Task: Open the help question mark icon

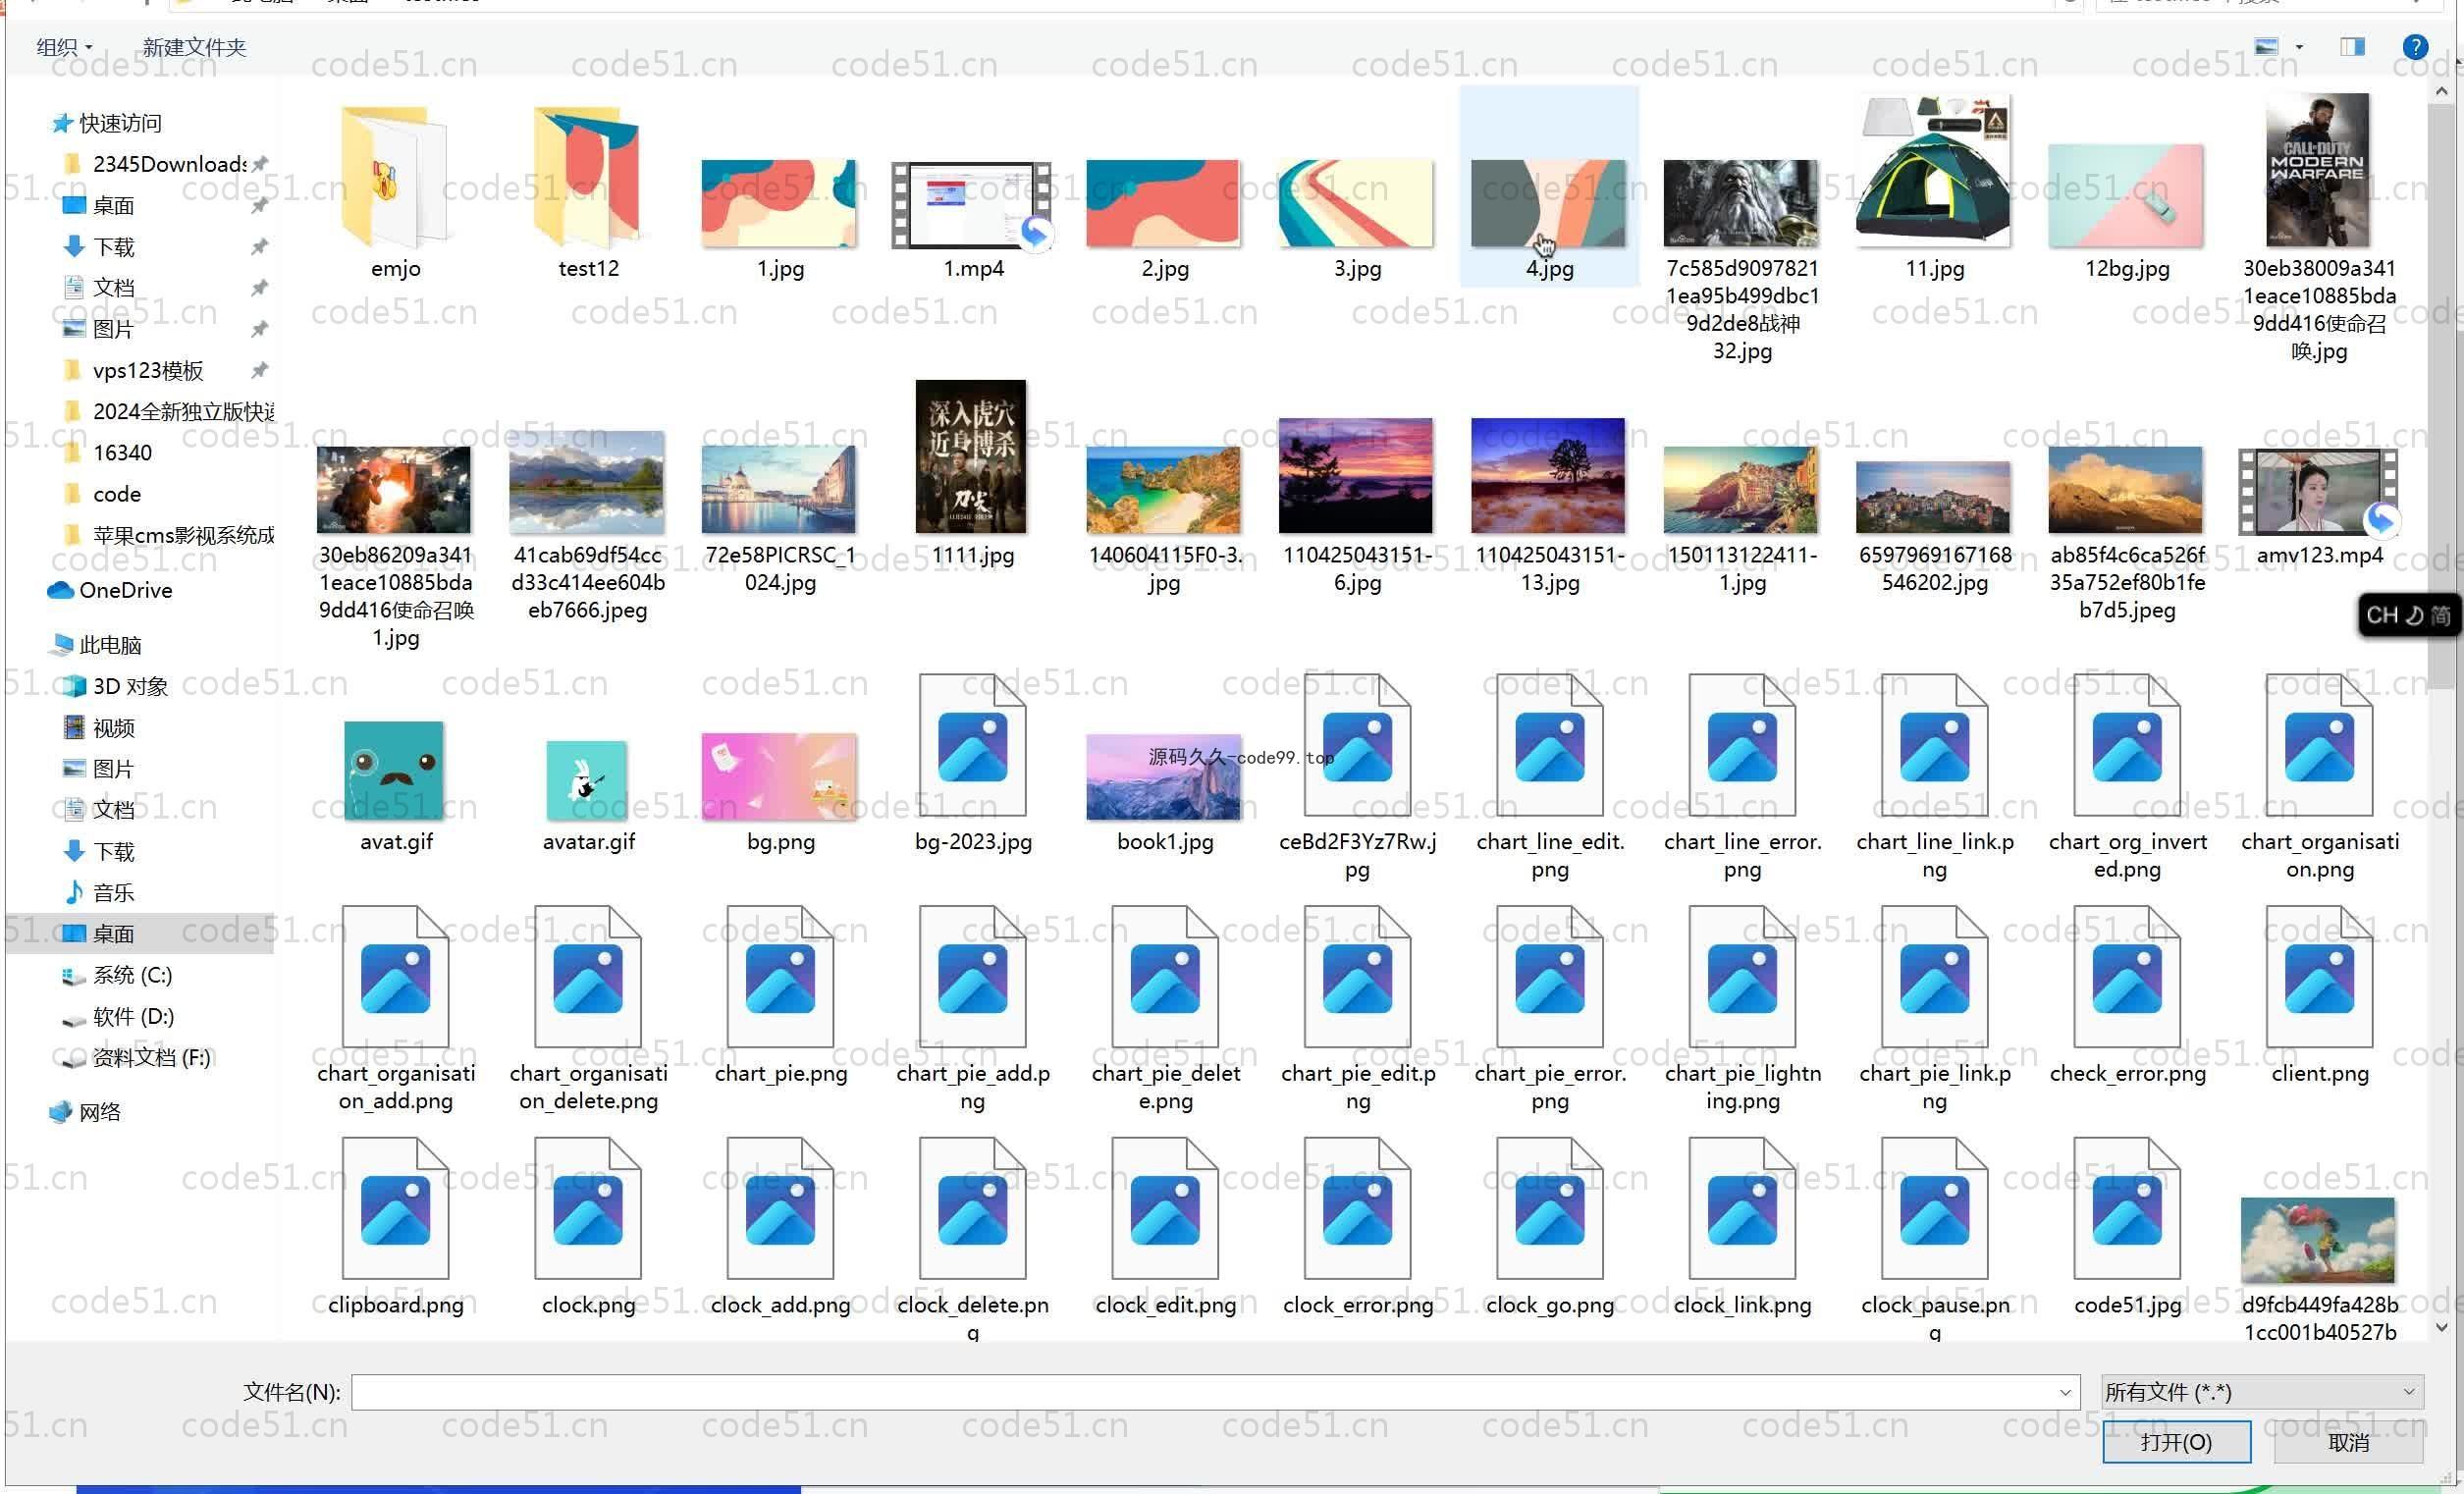Action: pyautogui.click(x=2414, y=46)
